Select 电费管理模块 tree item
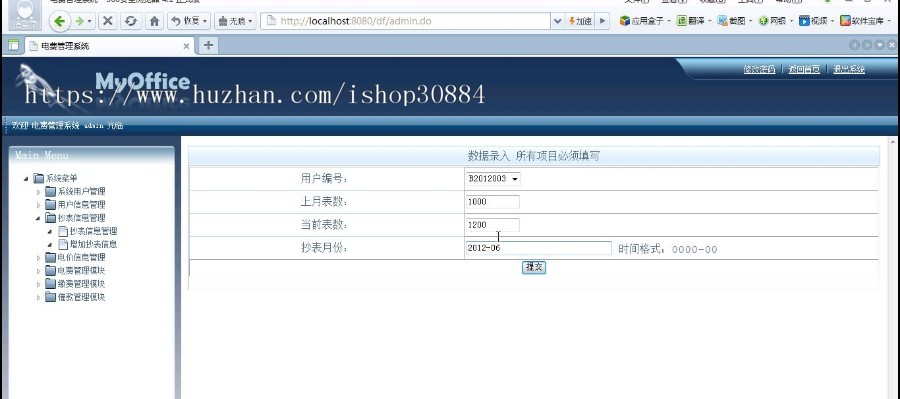The width and height of the screenshot is (900, 399). (x=82, y=270)
